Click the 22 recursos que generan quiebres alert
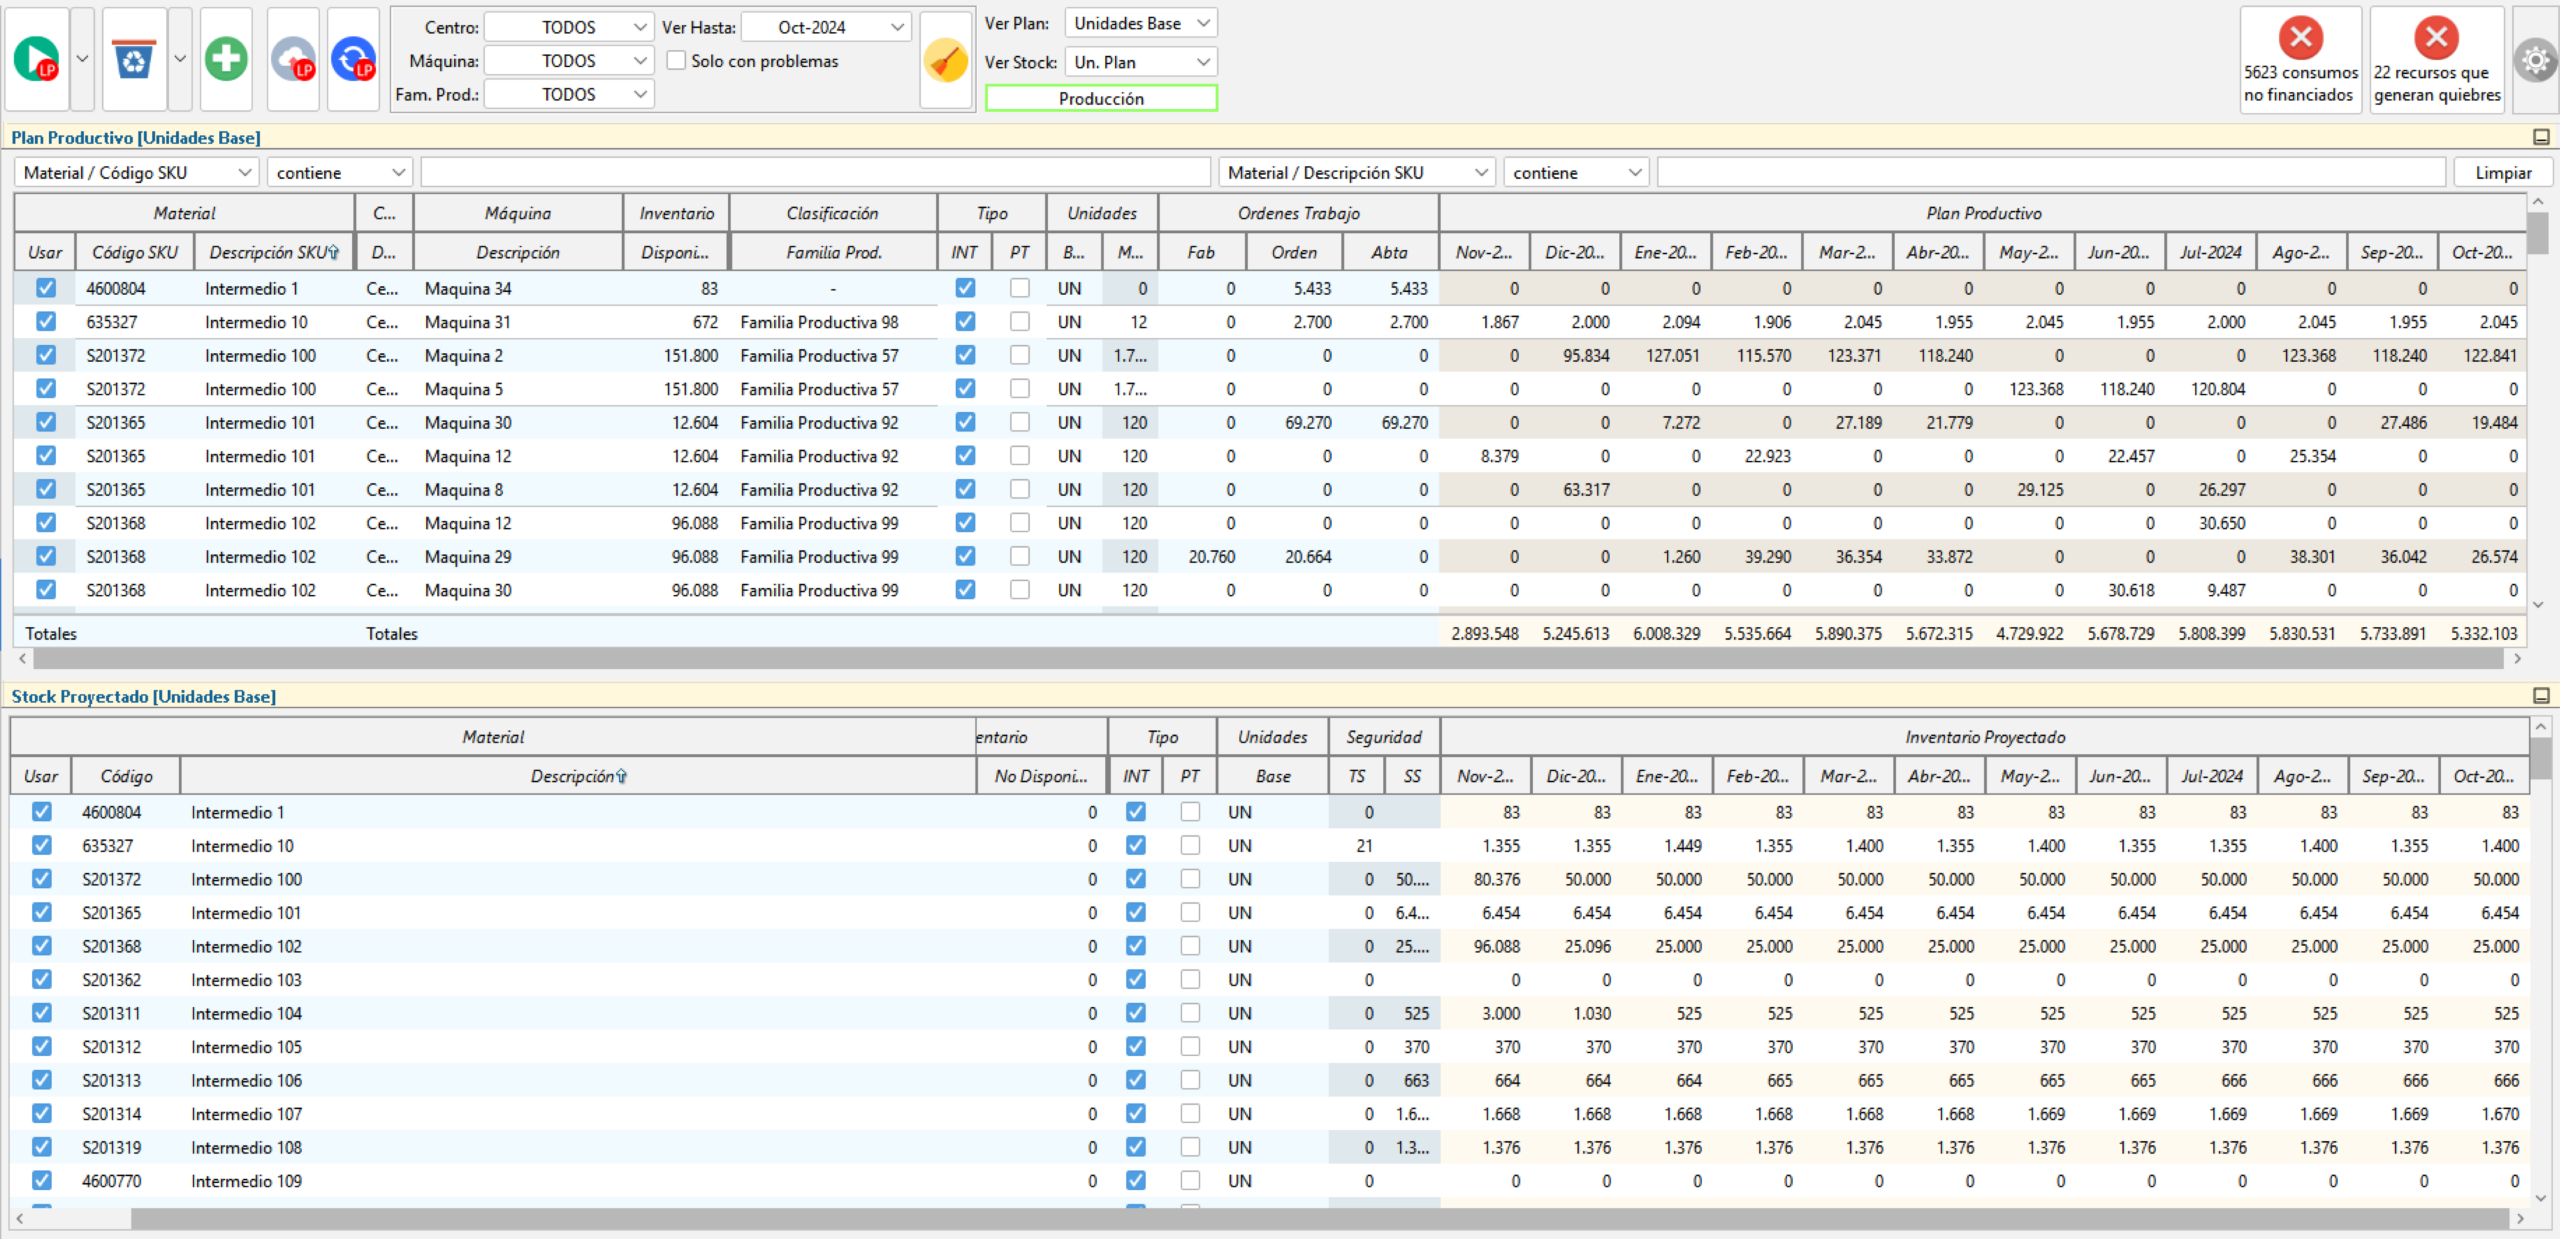Screen dimensions: 2560x1239 2436,61
